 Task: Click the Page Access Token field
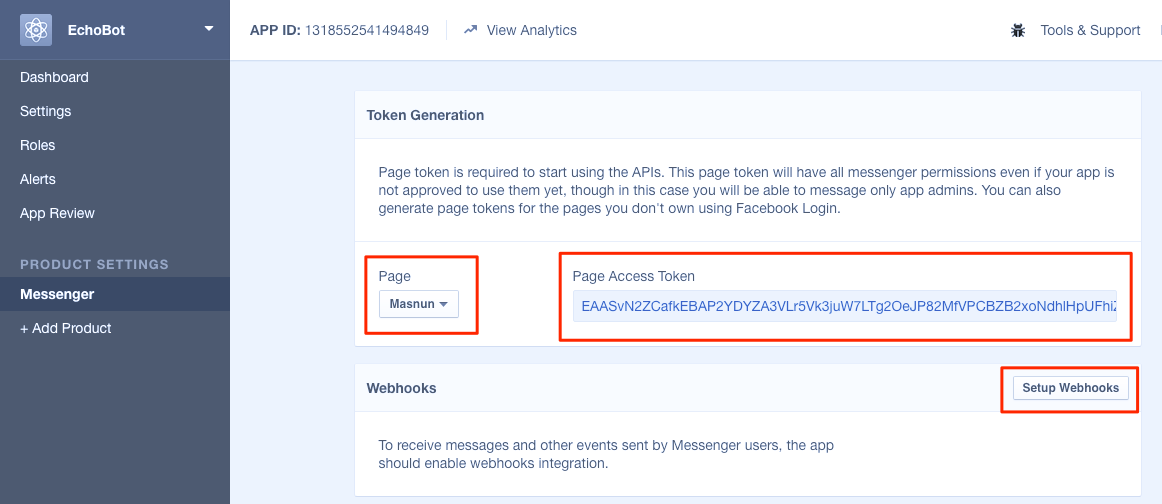click(844, 306)
